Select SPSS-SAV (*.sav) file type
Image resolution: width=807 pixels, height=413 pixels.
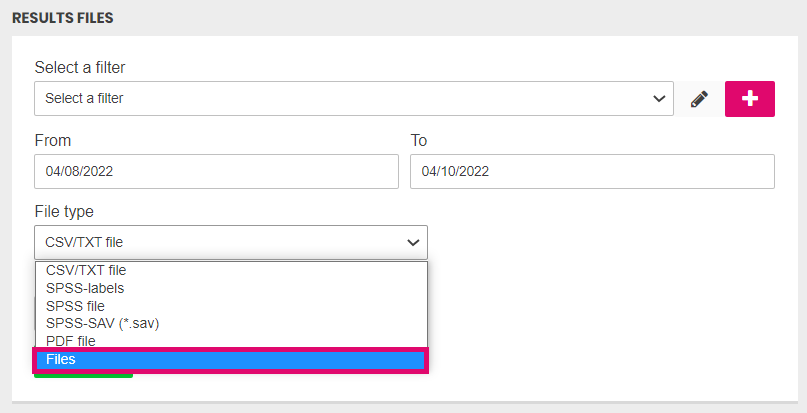click(231, 323)
